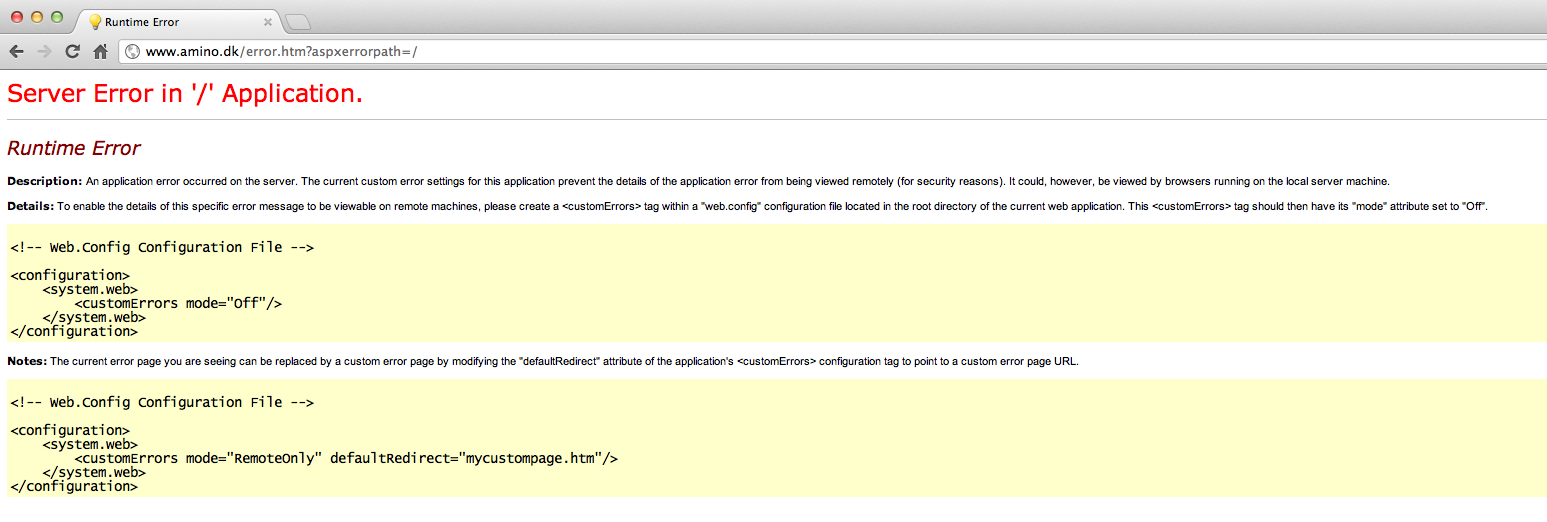Close the browser window with red button
Image resolution: width=1547 pixels, height=522 pixels.
17,17
